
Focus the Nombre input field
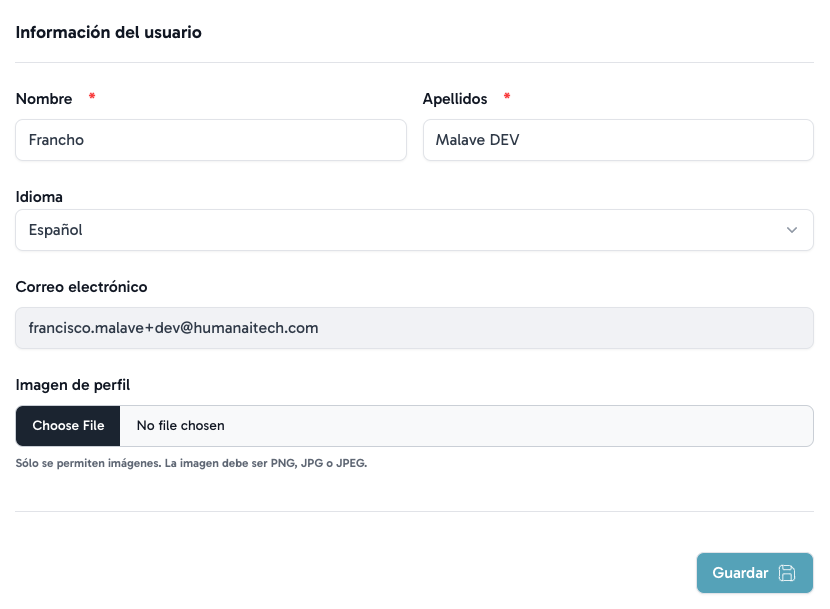pyautogui.click(x=211, y=140)
